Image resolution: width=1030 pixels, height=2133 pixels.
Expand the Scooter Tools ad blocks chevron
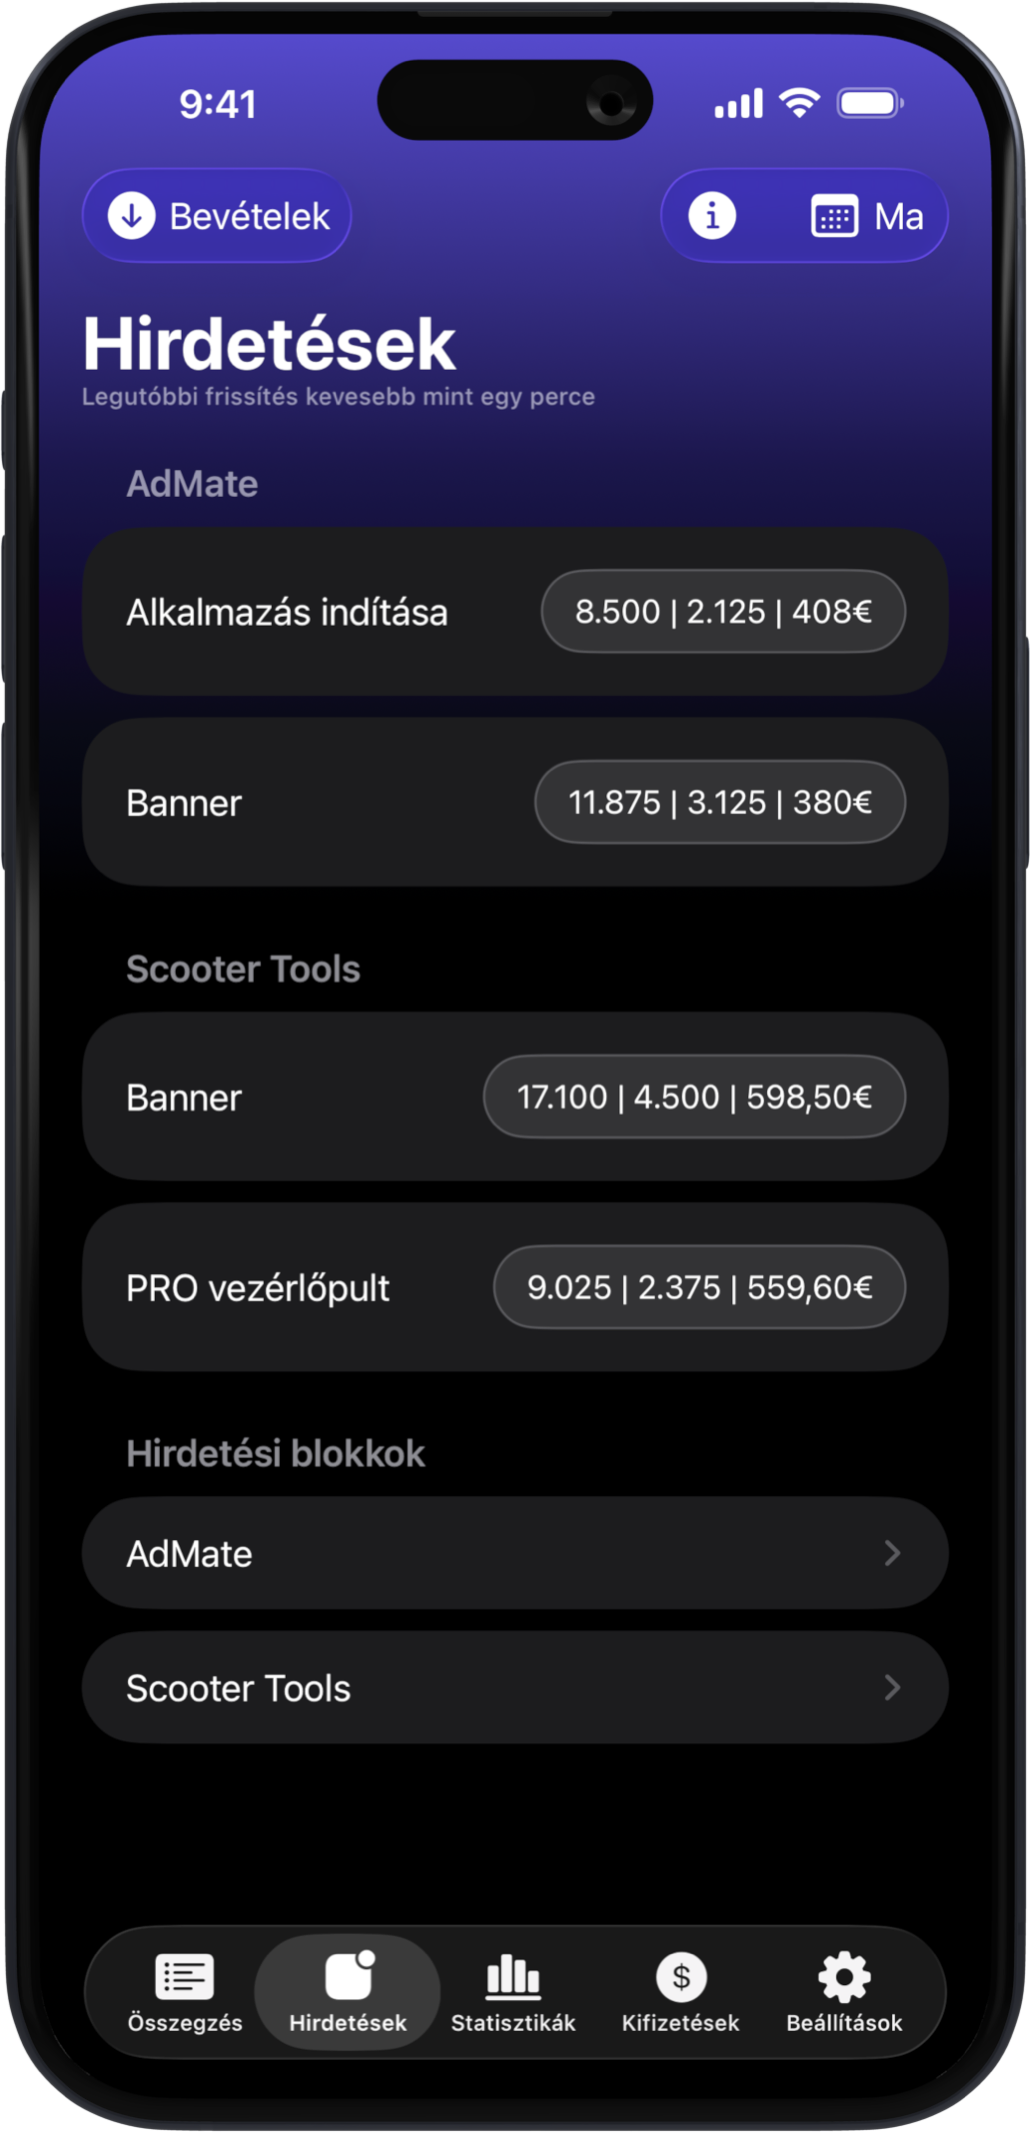[x=892, y=1688]
